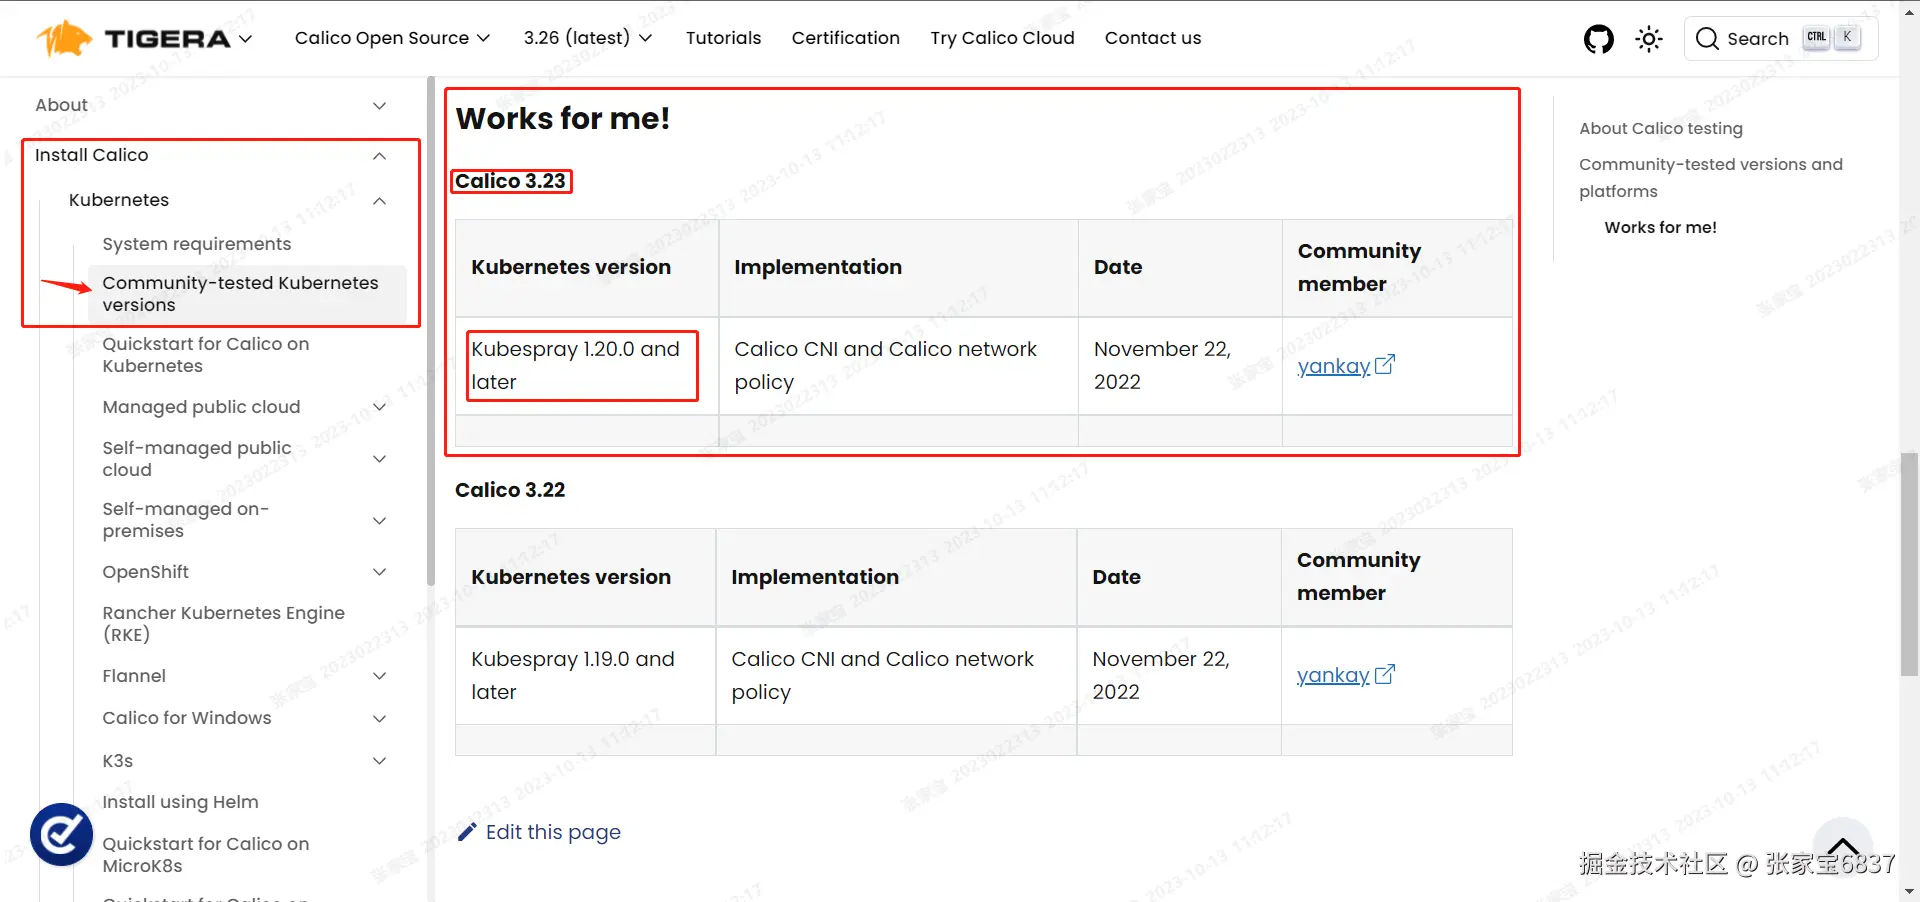
Task: Open the Contact us nav item
Action: point(1153,38)
